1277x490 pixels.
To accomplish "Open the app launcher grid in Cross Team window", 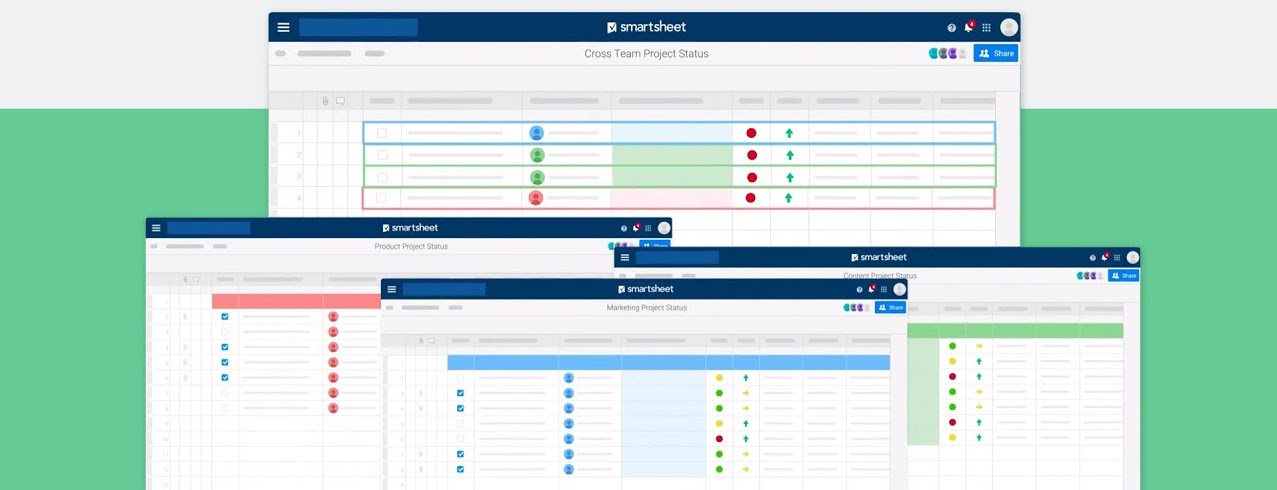I will point(986,28).
